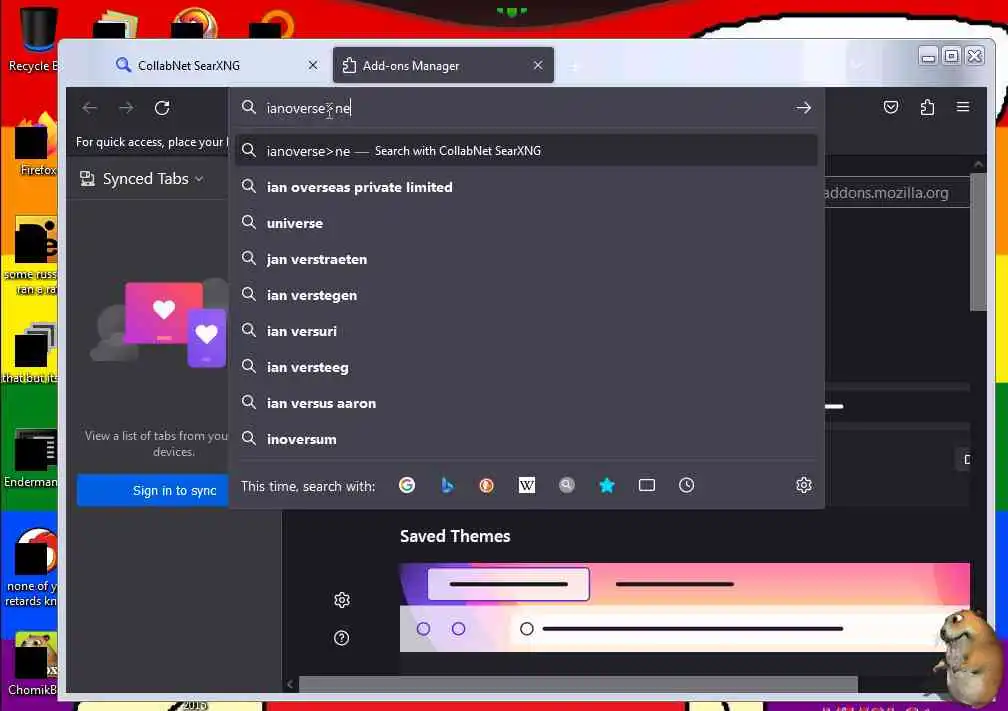Close the CollabNet SearXNG tab

click(312, 66)
